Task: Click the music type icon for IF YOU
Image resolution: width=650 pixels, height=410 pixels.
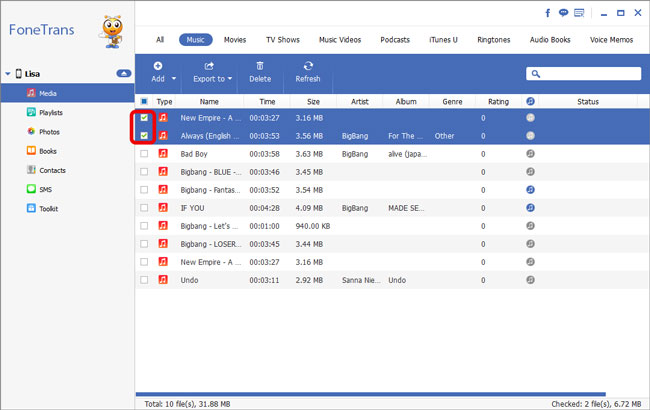Action: pyautogui.click(x=163, y=207)
